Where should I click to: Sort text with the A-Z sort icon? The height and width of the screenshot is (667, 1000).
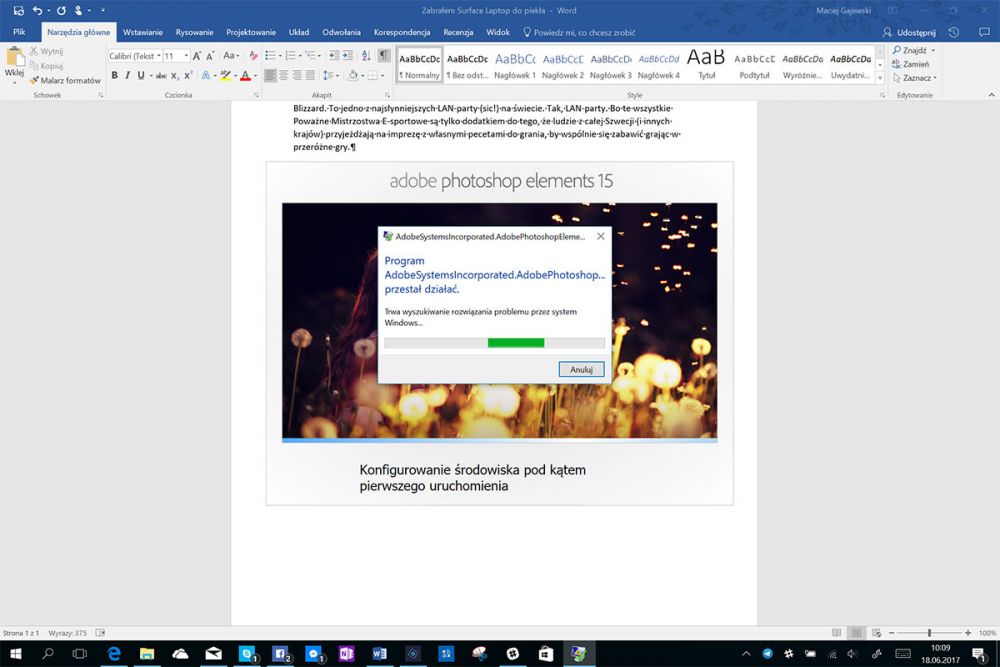click(366, 56)
